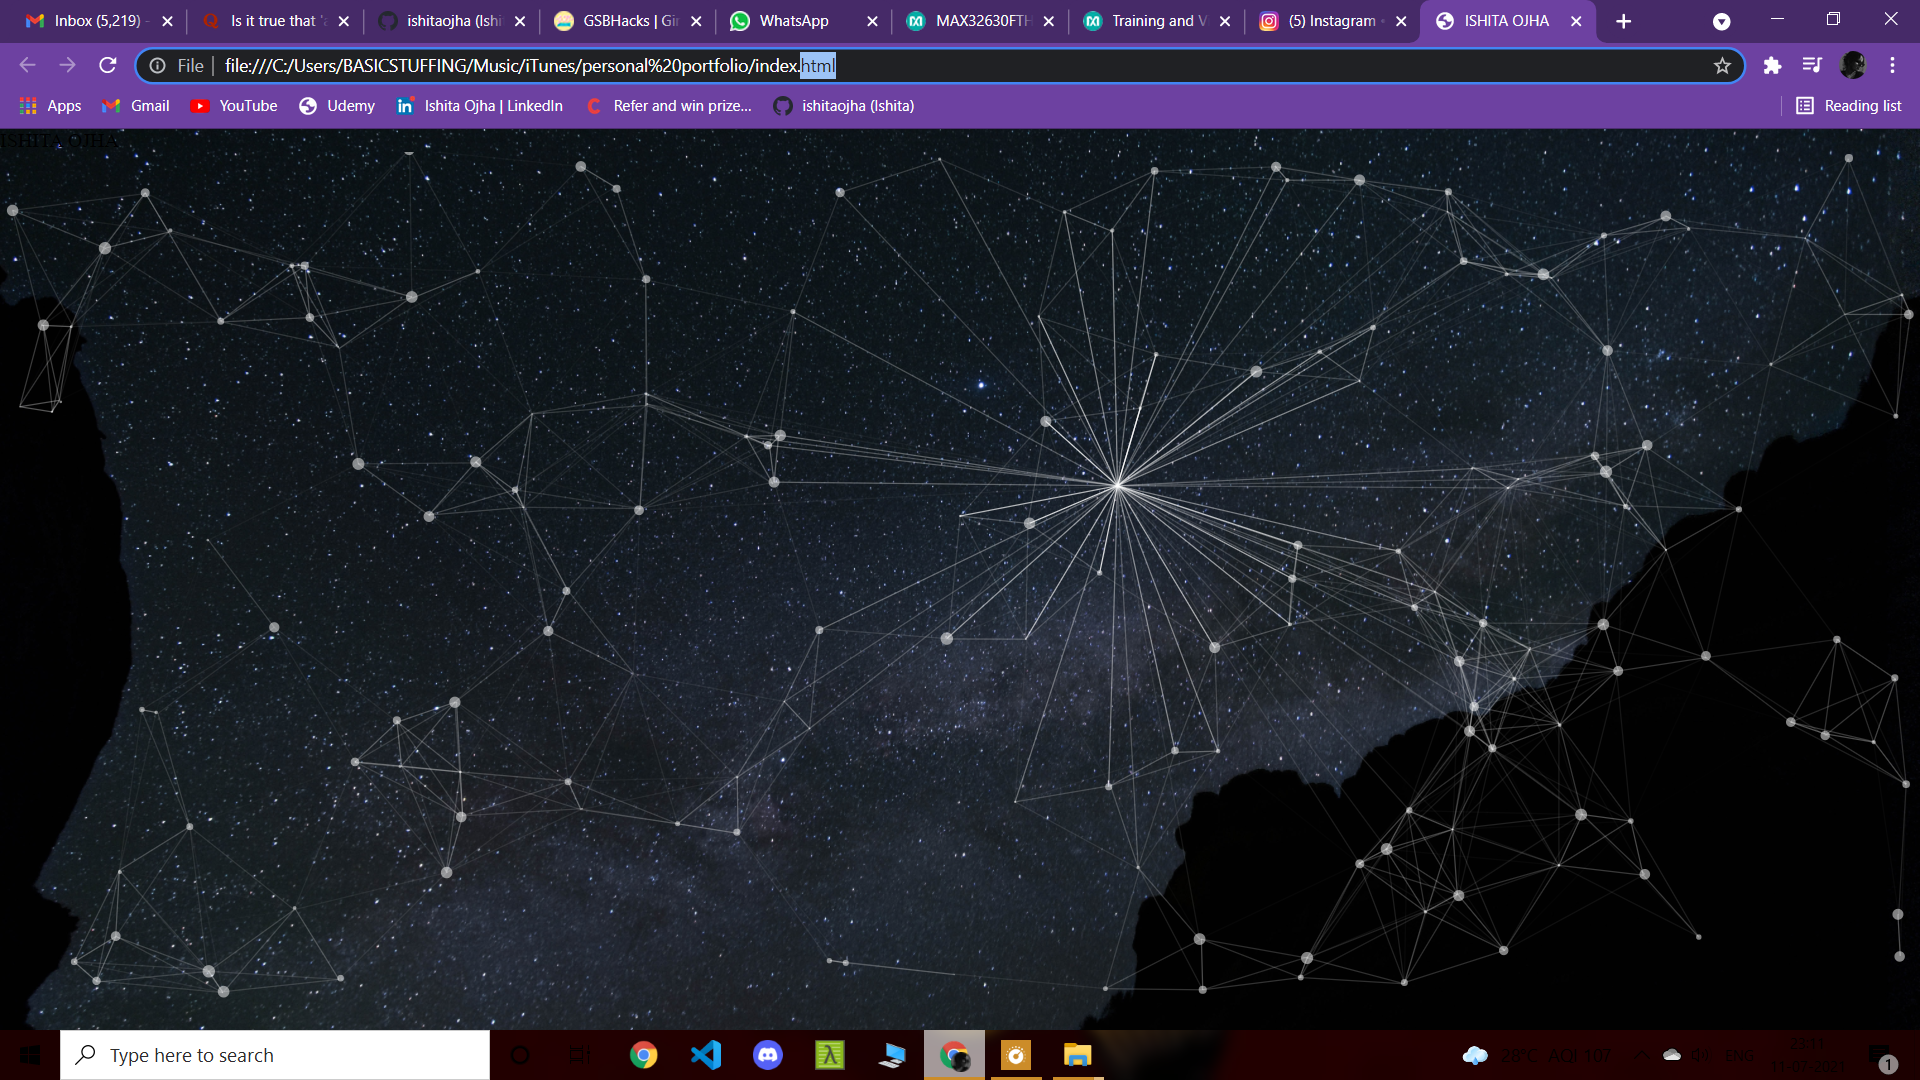Open the YouTube bookmark
This screenshot has height=1080, width=1920.
pos(233,105)
